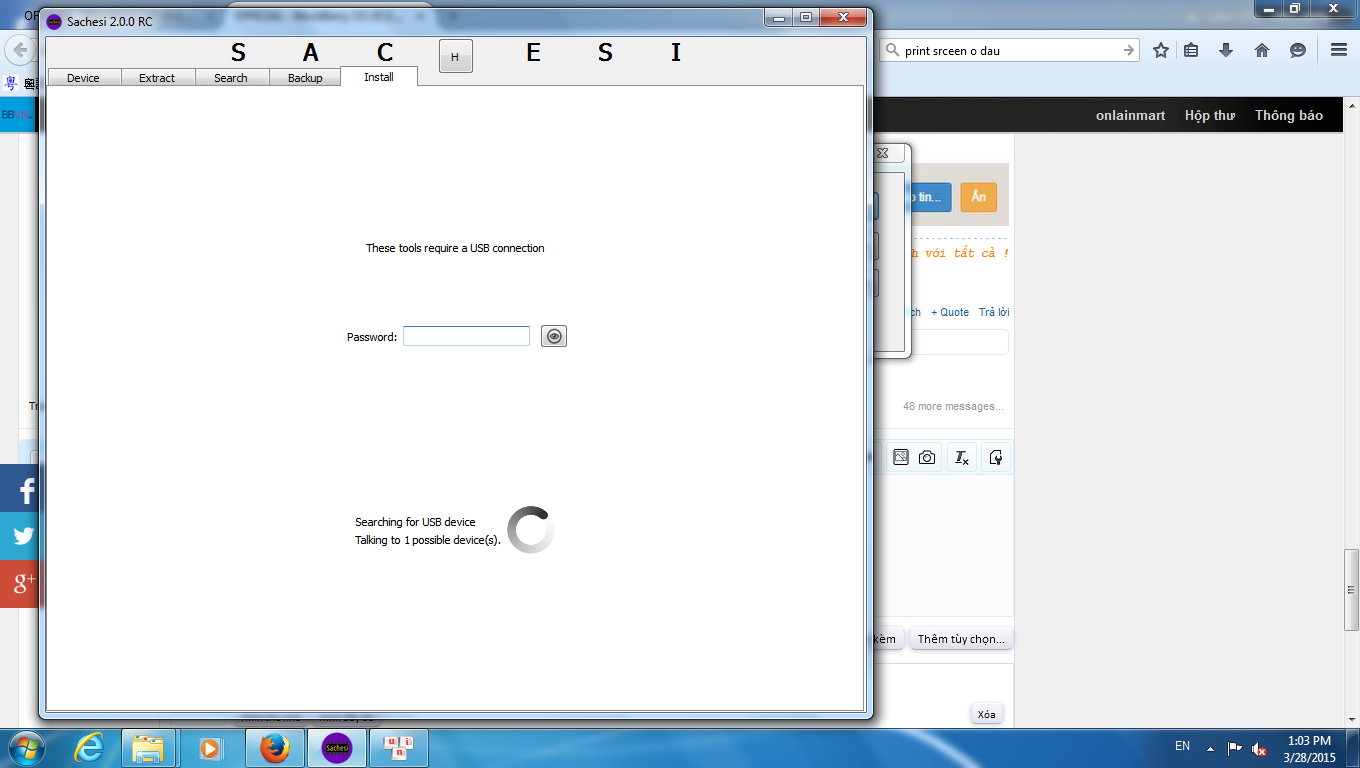Click the remove formatting Tx icon
Screen dimensions: 1360x768
coord(961,457)
